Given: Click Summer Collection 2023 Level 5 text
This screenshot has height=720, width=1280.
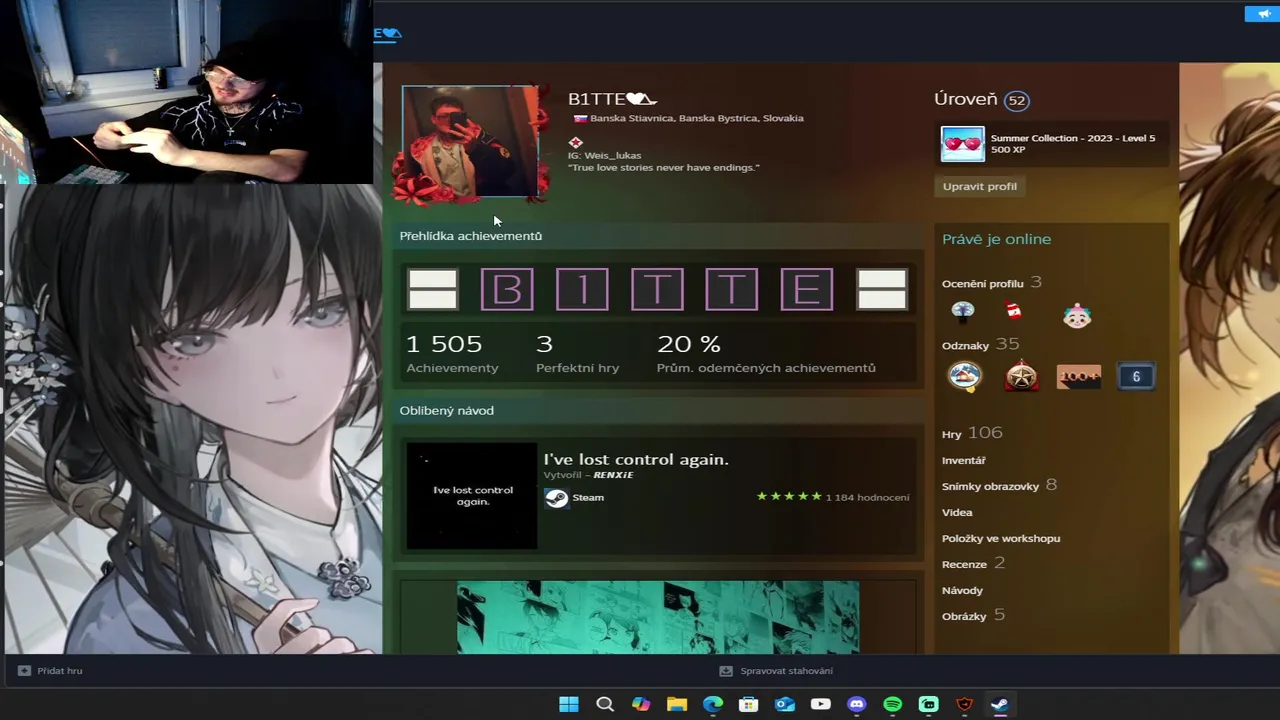Looking at the screenshot, I should pos(1073,138).
